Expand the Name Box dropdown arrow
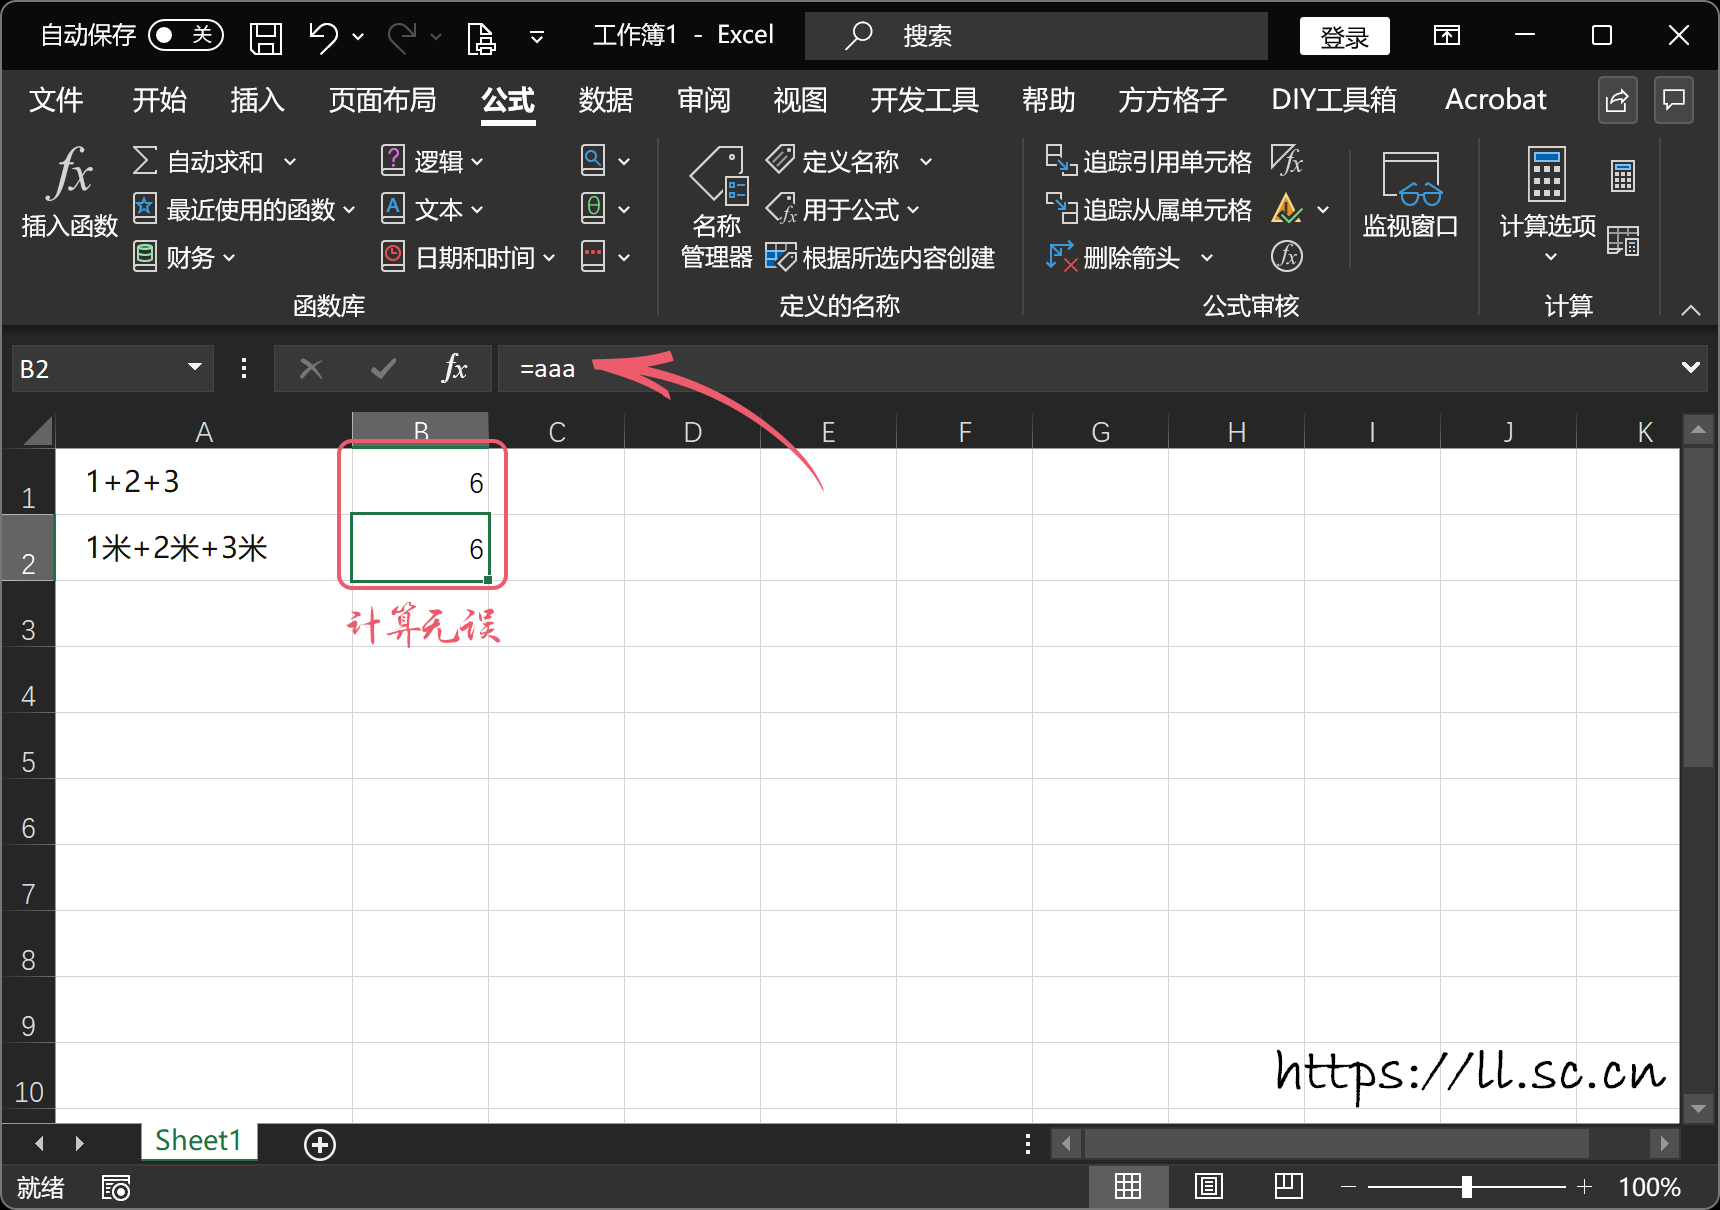1720x1210 pixels. click(195, 368)
